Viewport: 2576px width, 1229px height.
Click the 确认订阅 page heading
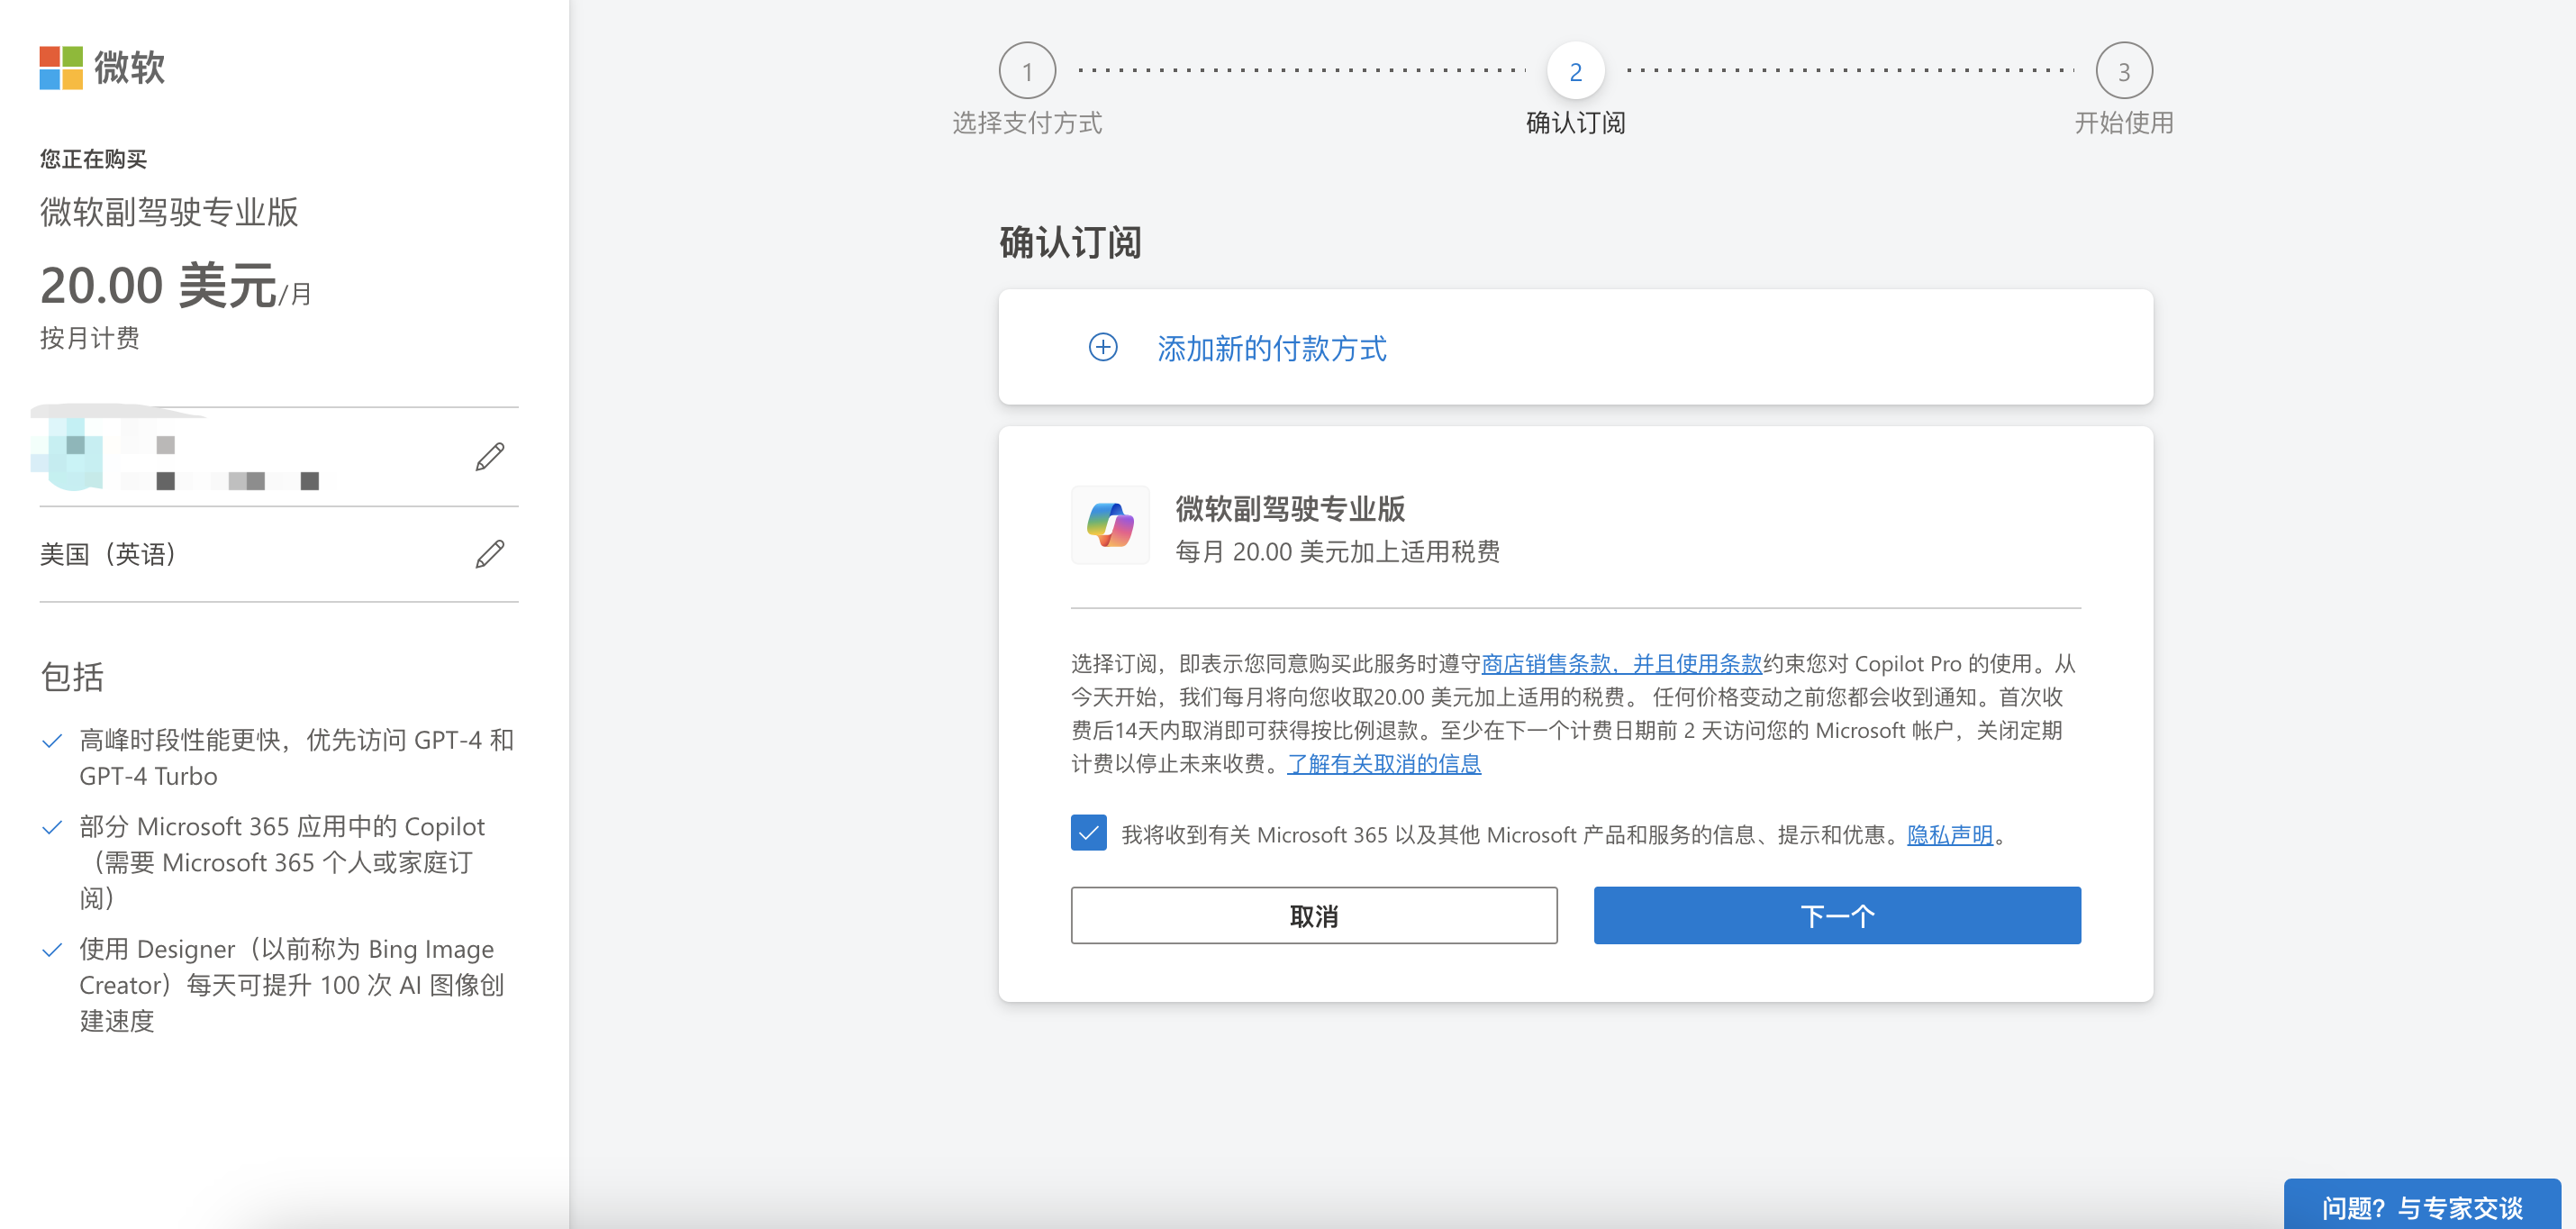1070,242
